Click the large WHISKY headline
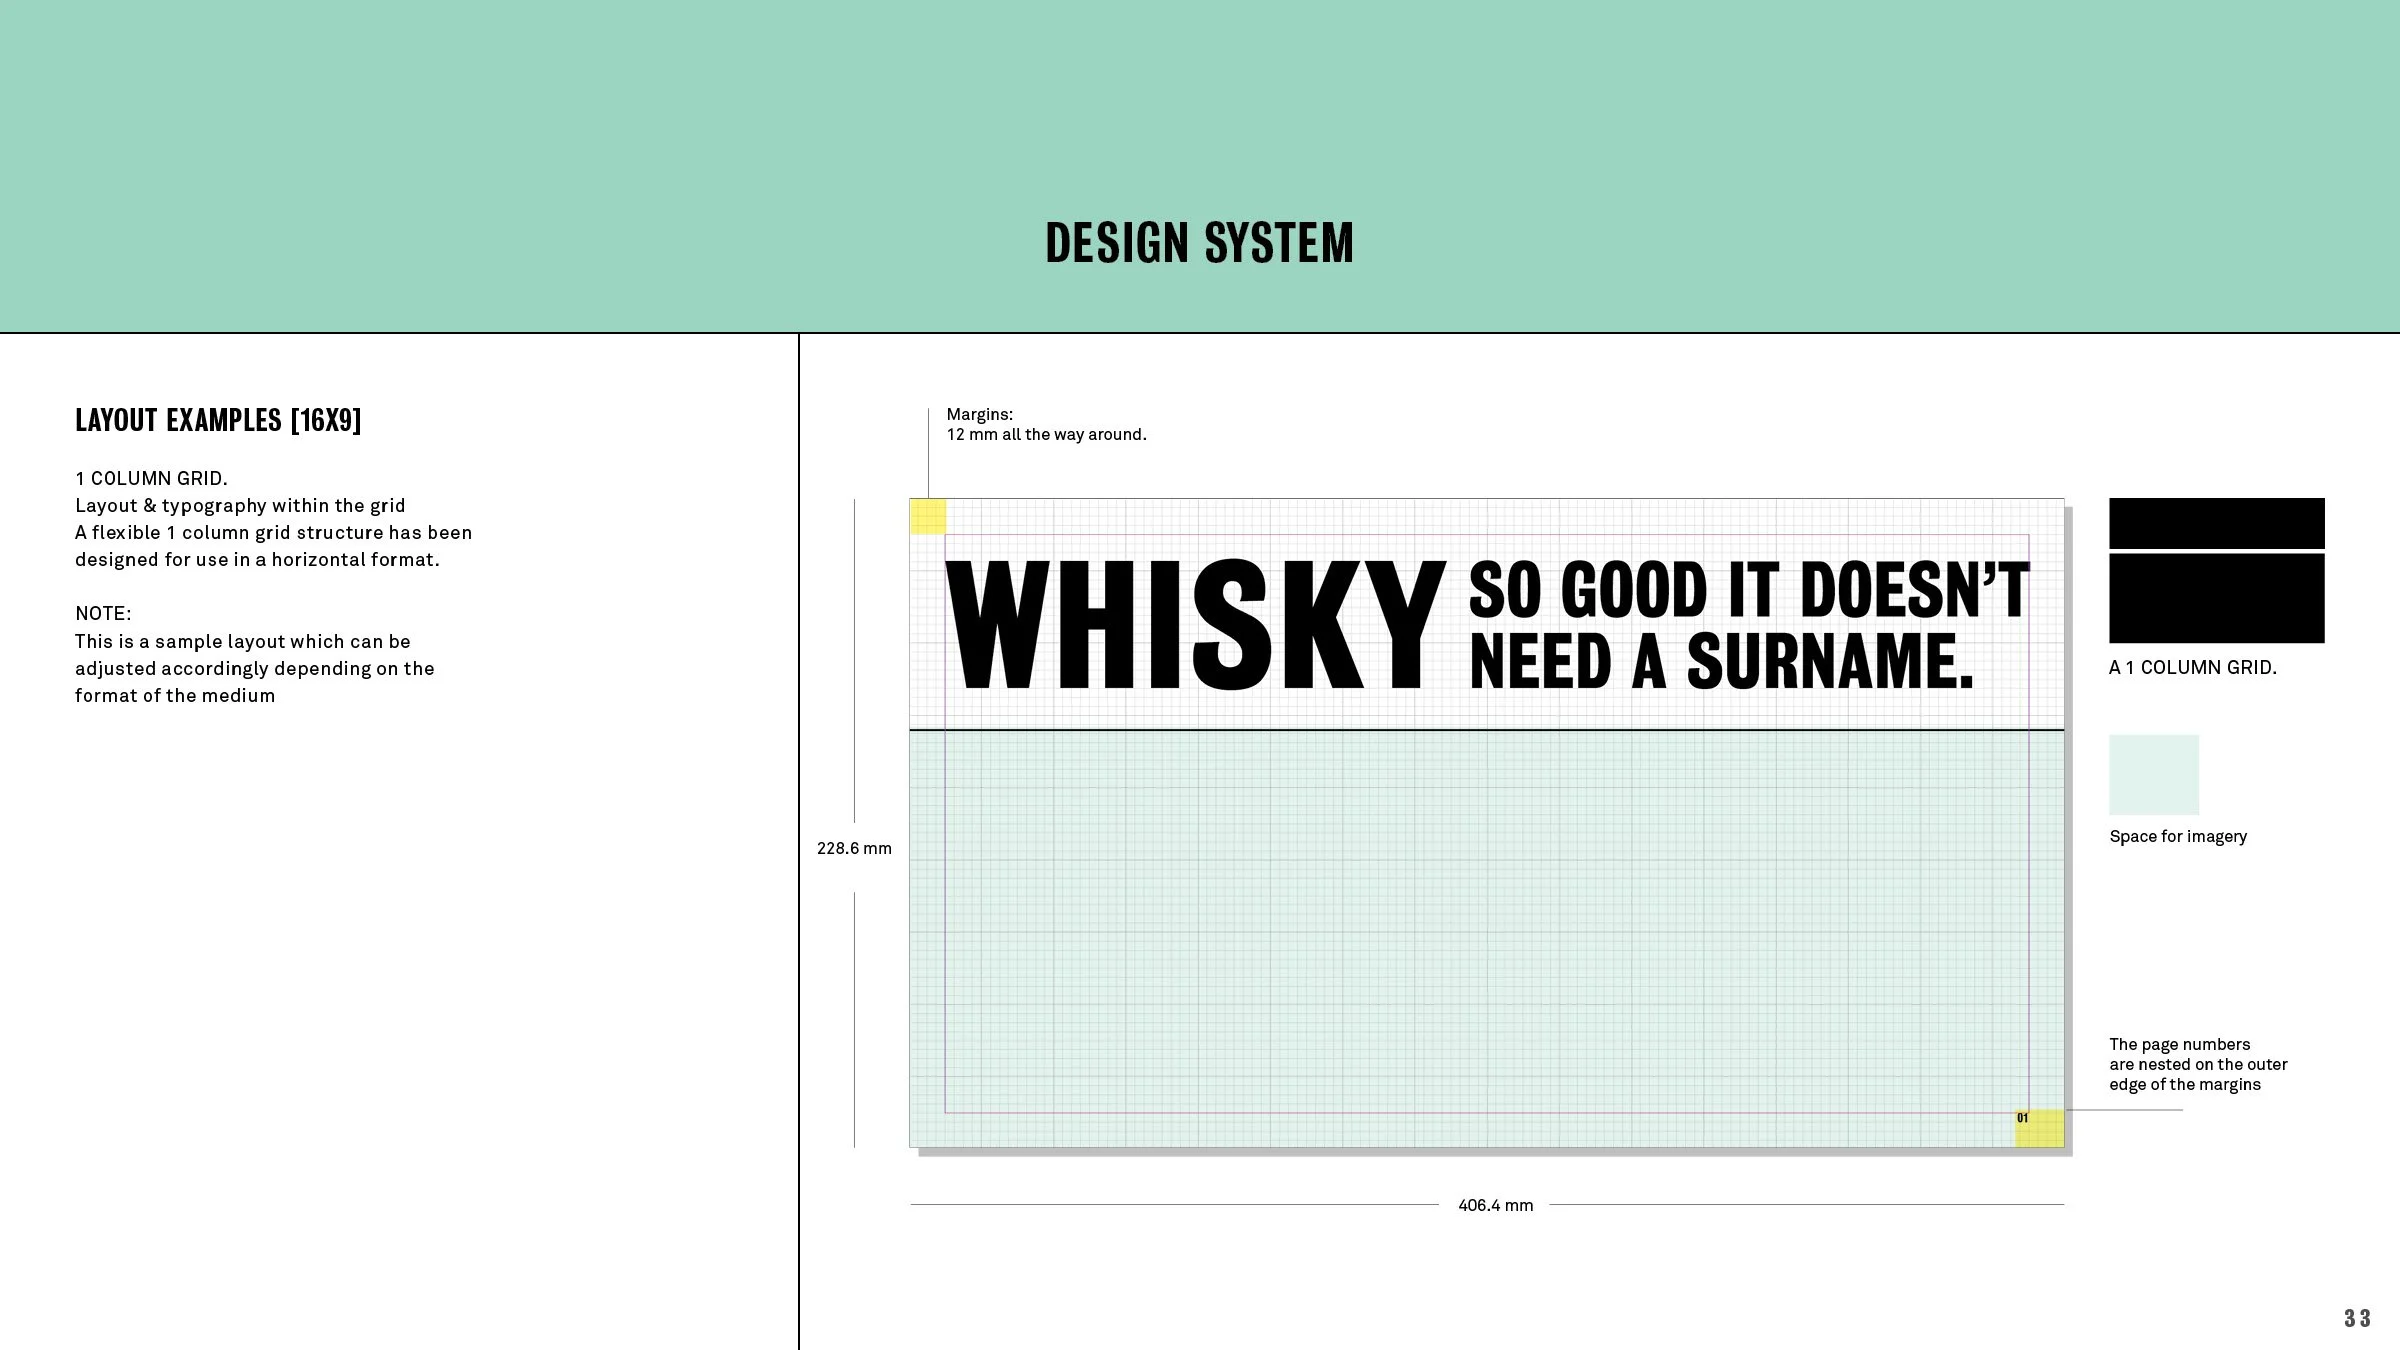 (x=1195, y=625)
